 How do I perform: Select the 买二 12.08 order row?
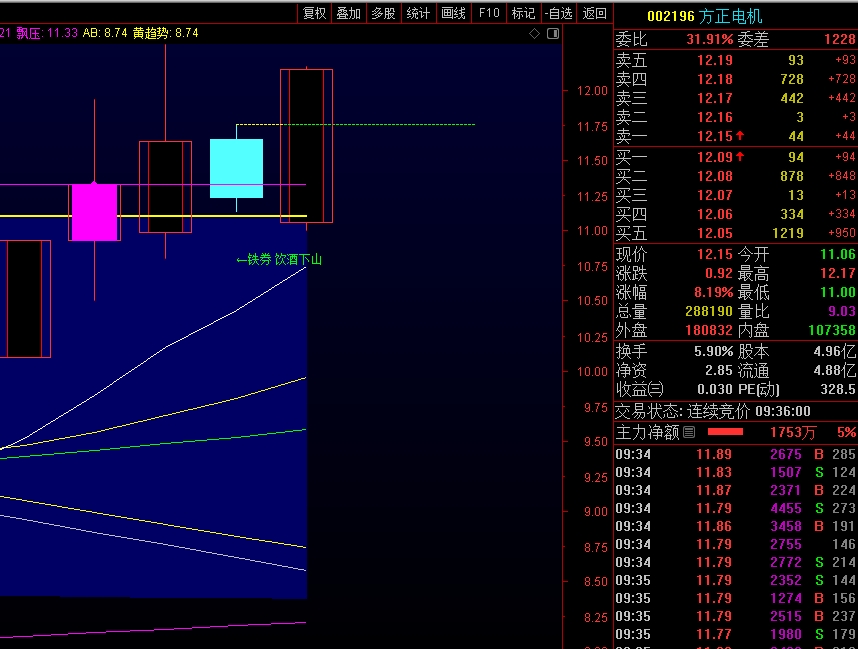point(736,176)
